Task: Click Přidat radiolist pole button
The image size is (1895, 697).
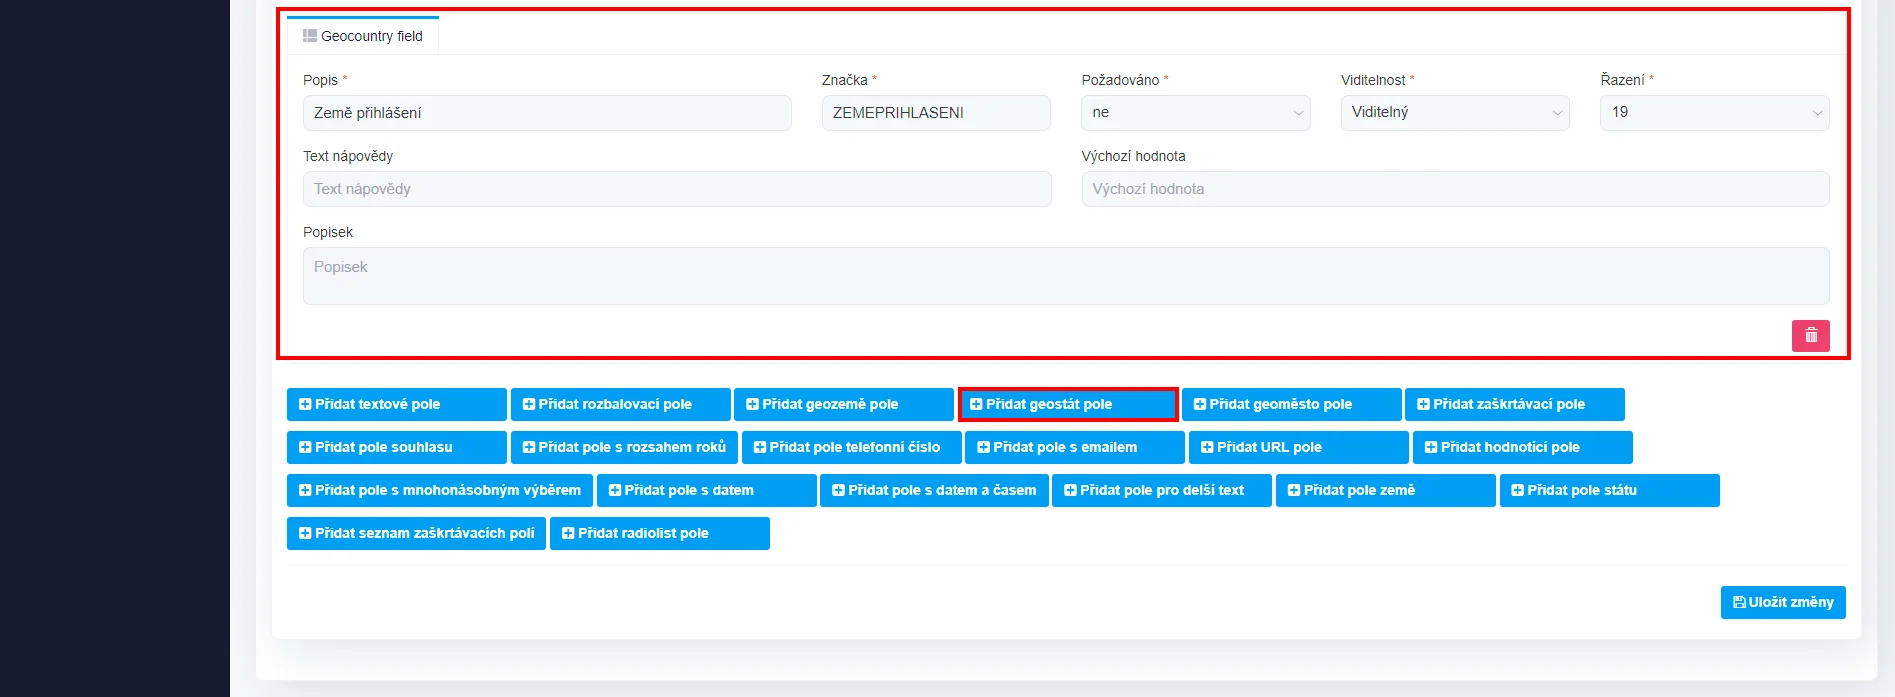Action: pyautogui.click(x=659, y=533)
